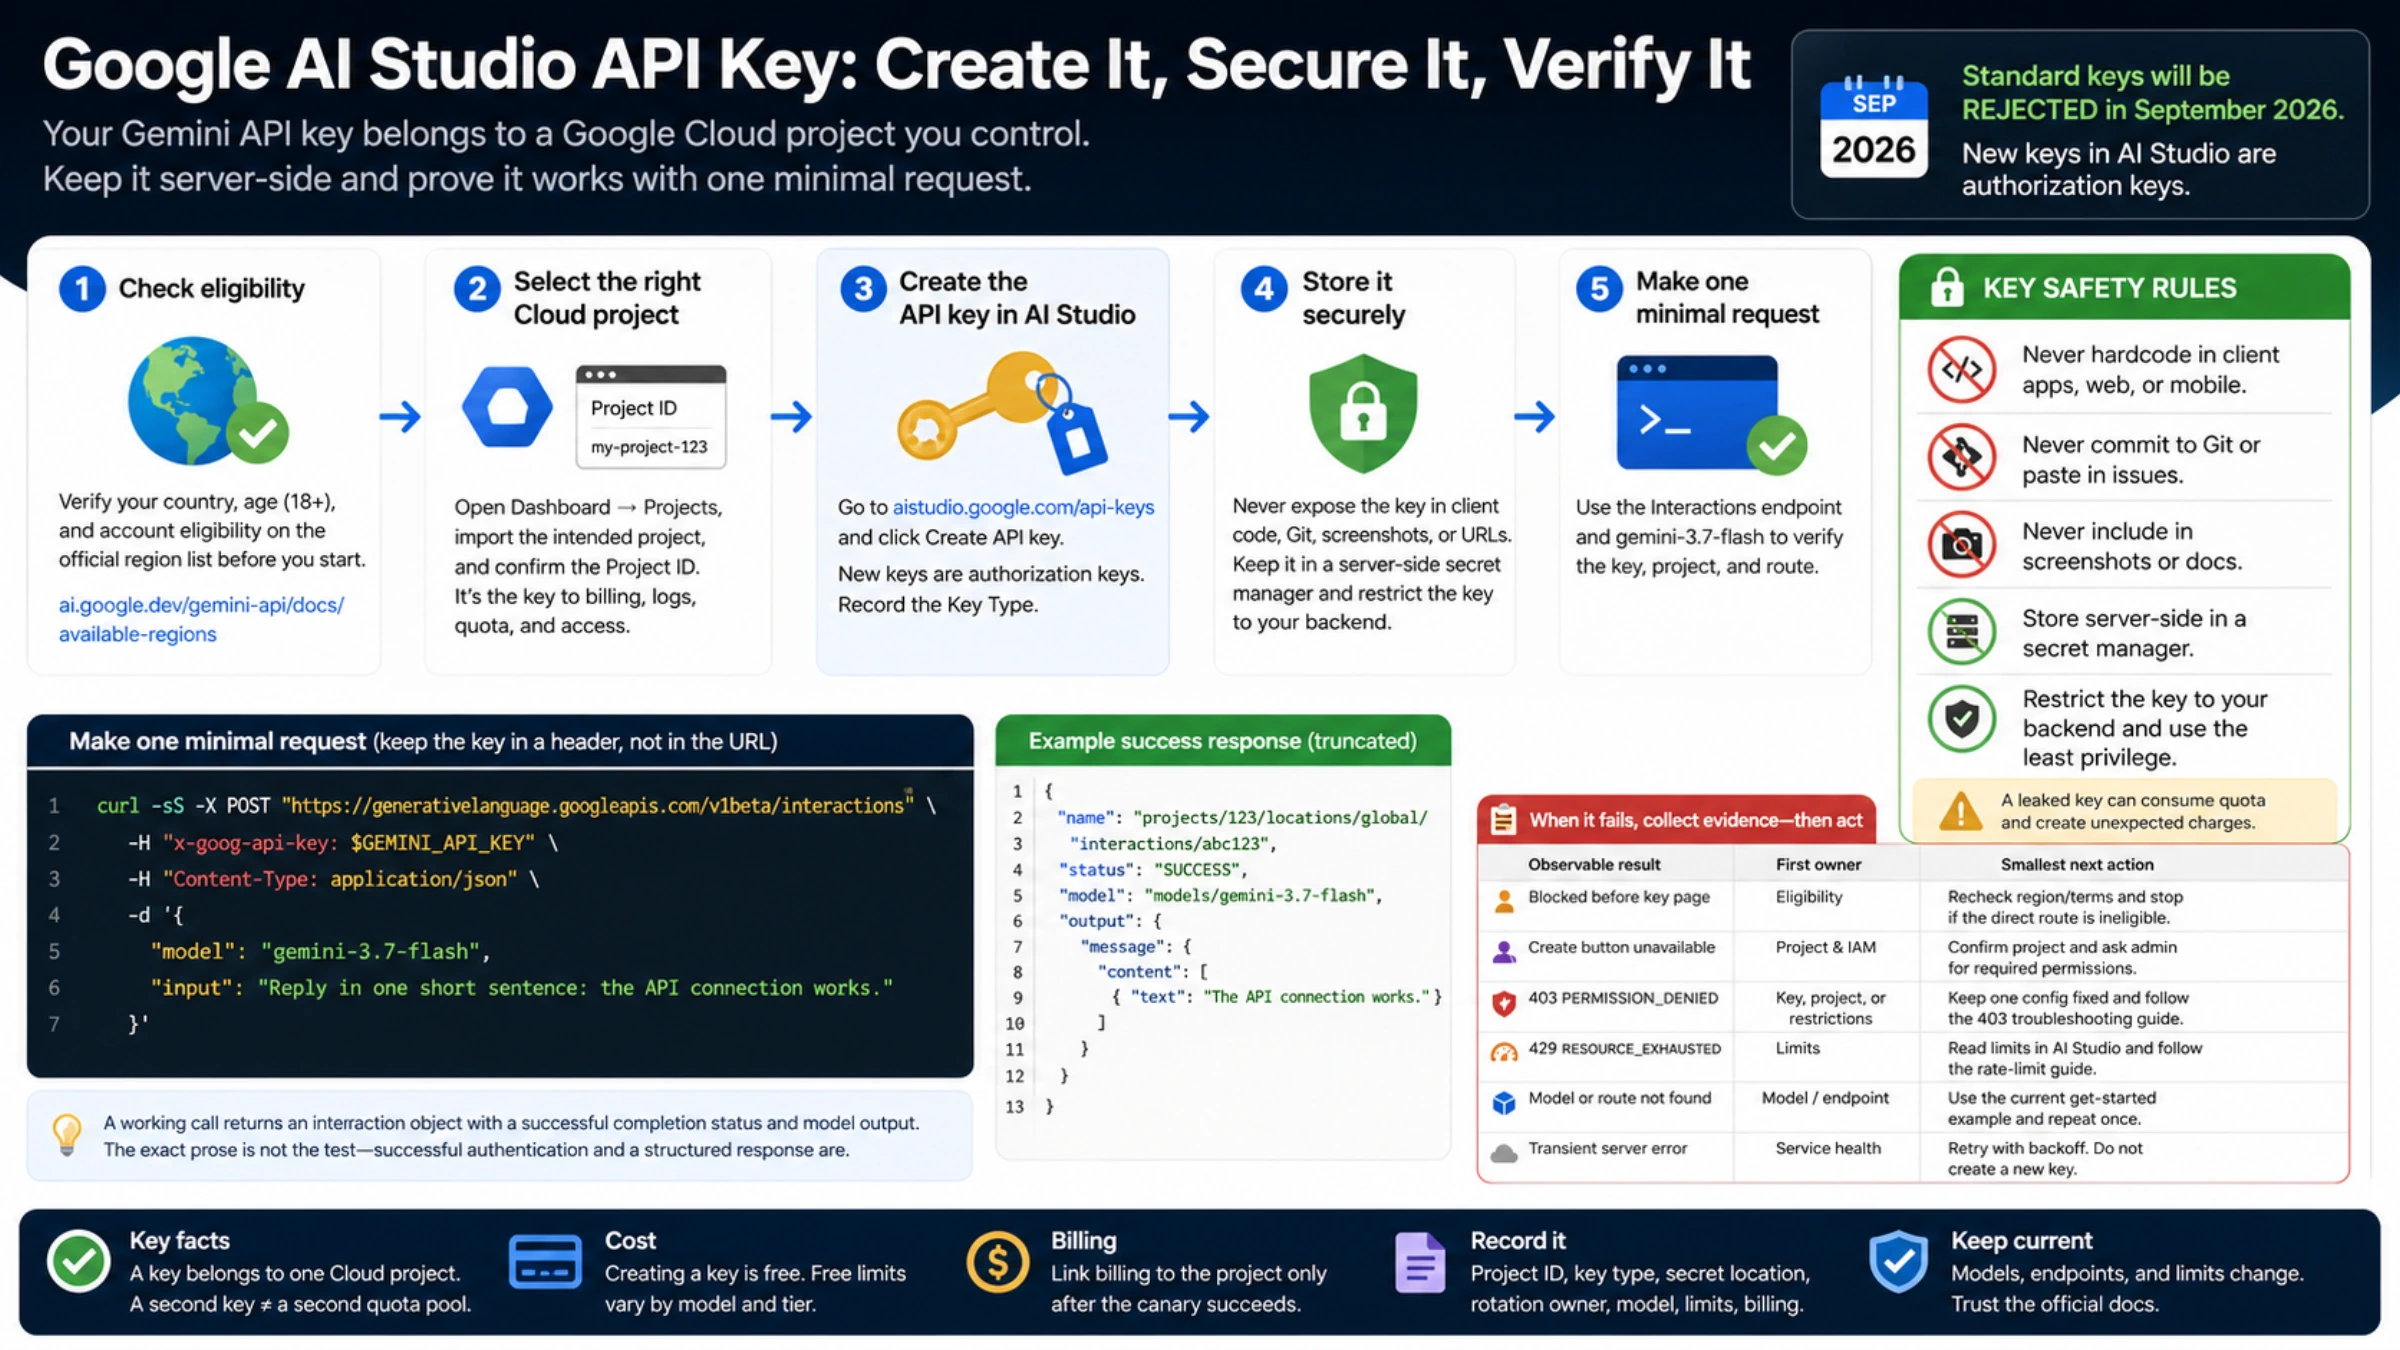This screenshot has width=2400, height=1350.
Task: Click the Model / endpoint cell
Action: (1825, 1098)
